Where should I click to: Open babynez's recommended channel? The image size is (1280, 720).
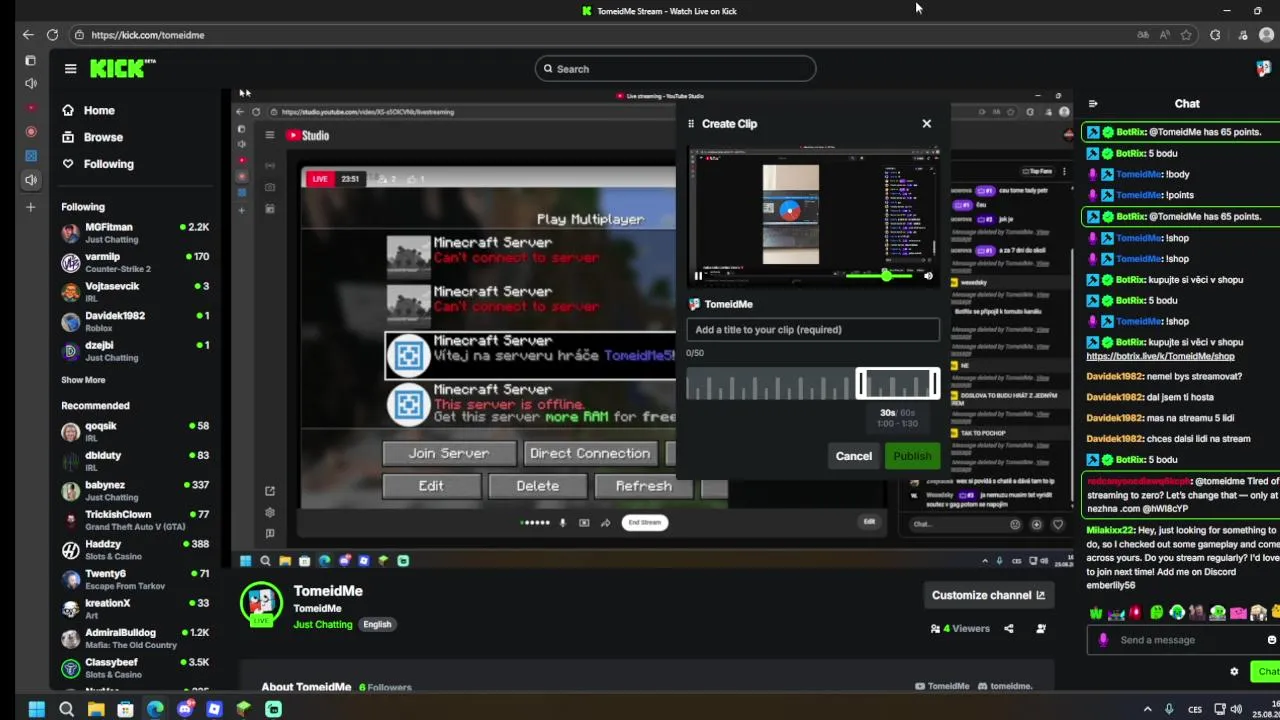[x=135, y=491]
